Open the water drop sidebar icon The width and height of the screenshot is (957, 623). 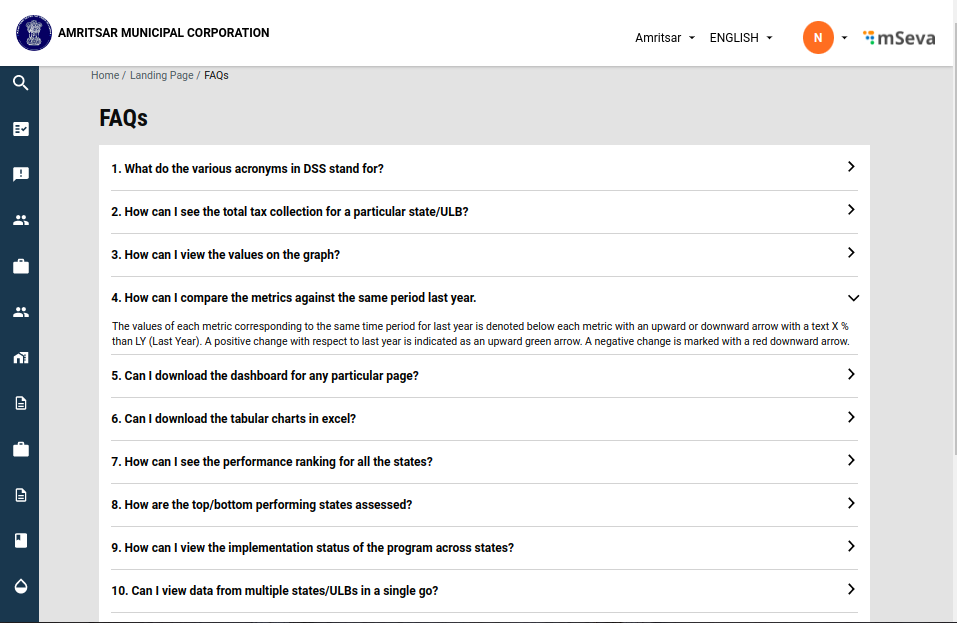pos(20,586)
